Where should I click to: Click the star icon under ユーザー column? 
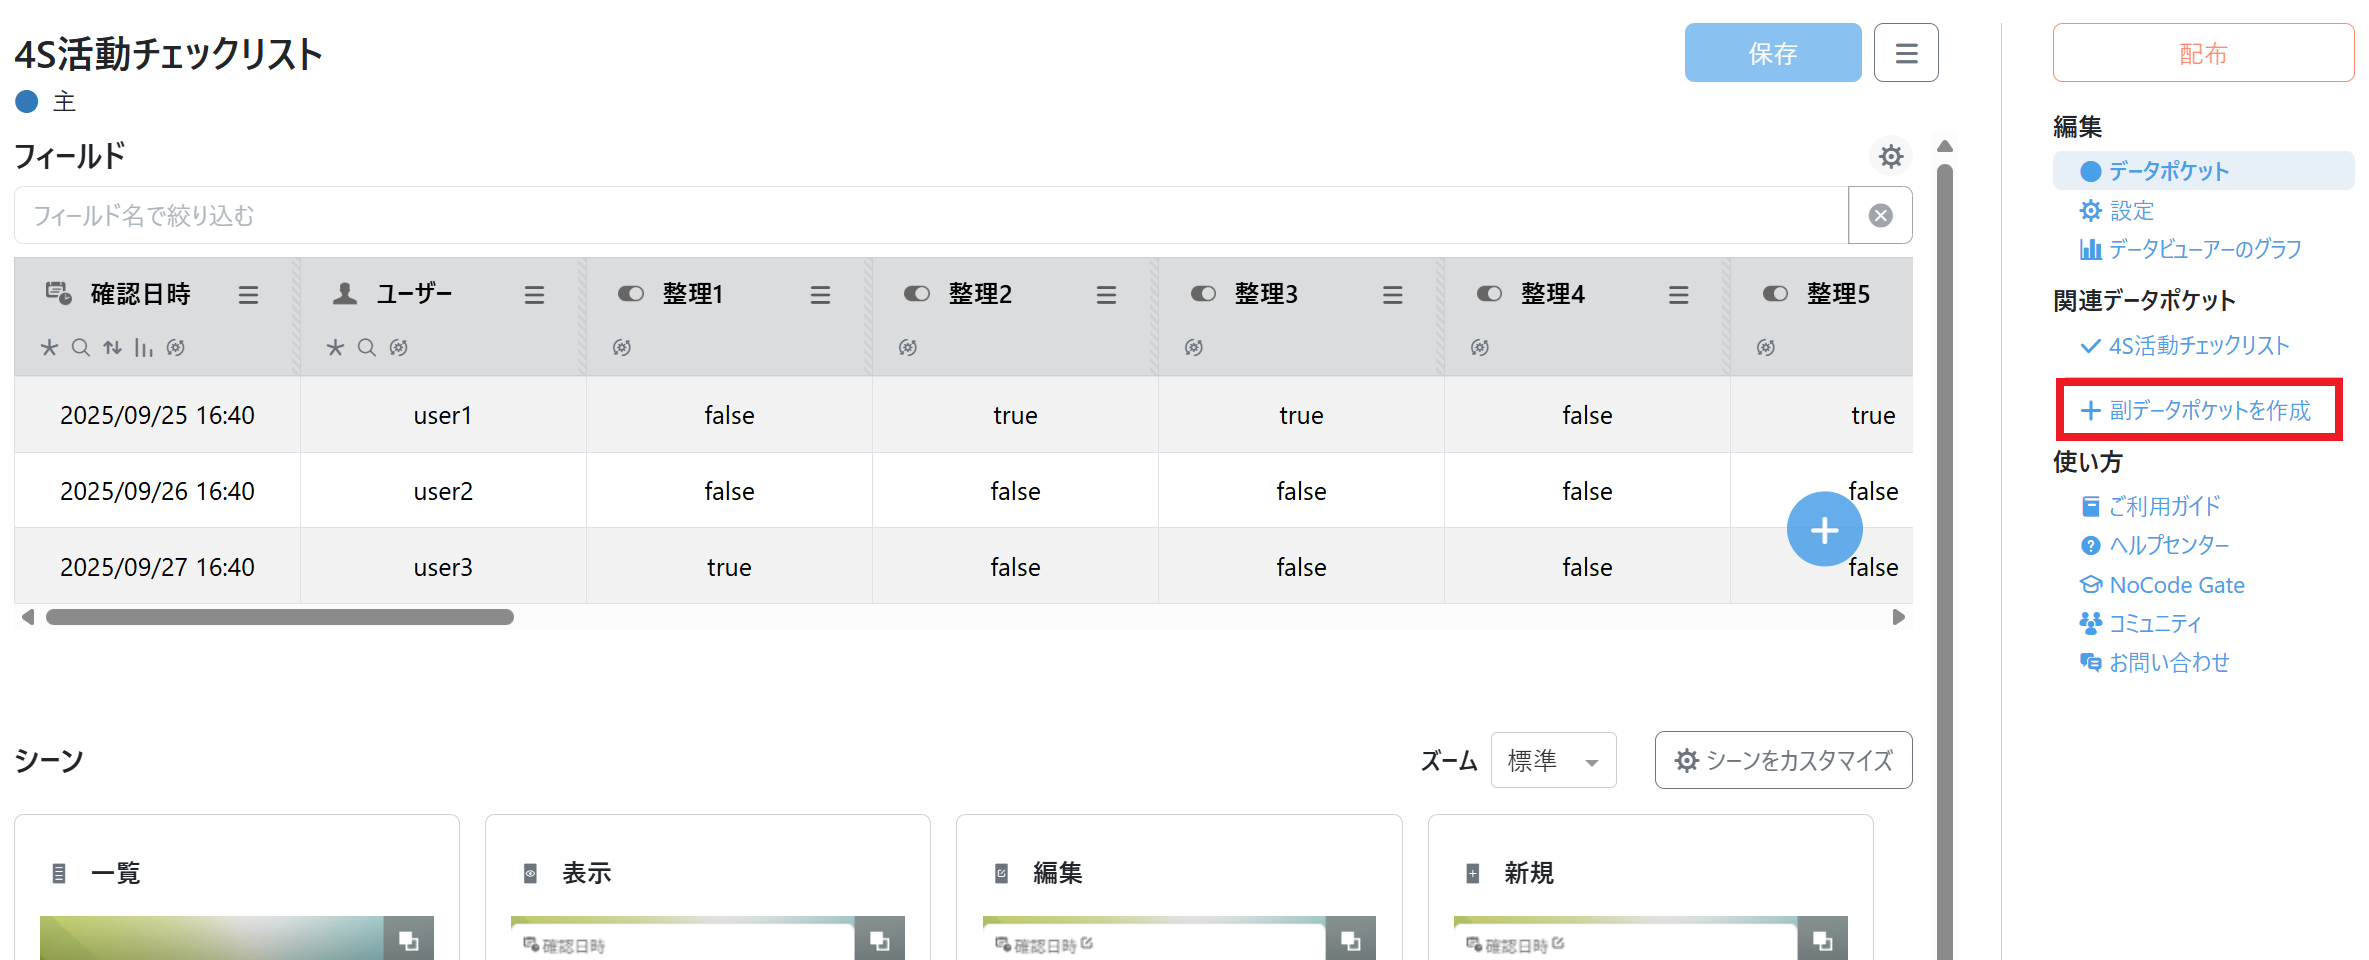pyautogui.click(x=335, y=347)
